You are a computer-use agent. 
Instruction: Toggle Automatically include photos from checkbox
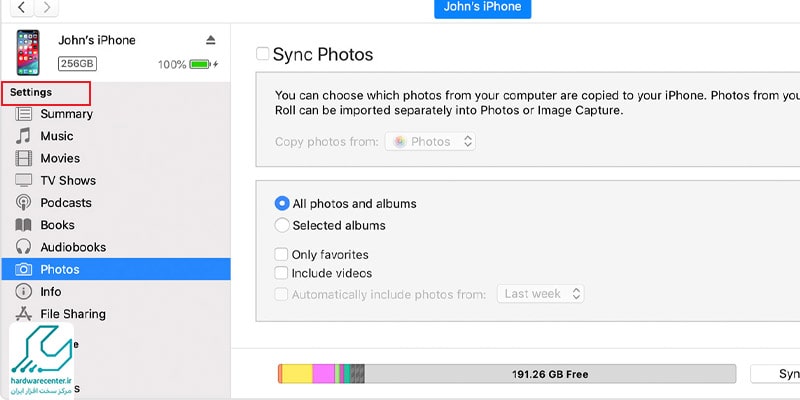(x=281, y=294)
